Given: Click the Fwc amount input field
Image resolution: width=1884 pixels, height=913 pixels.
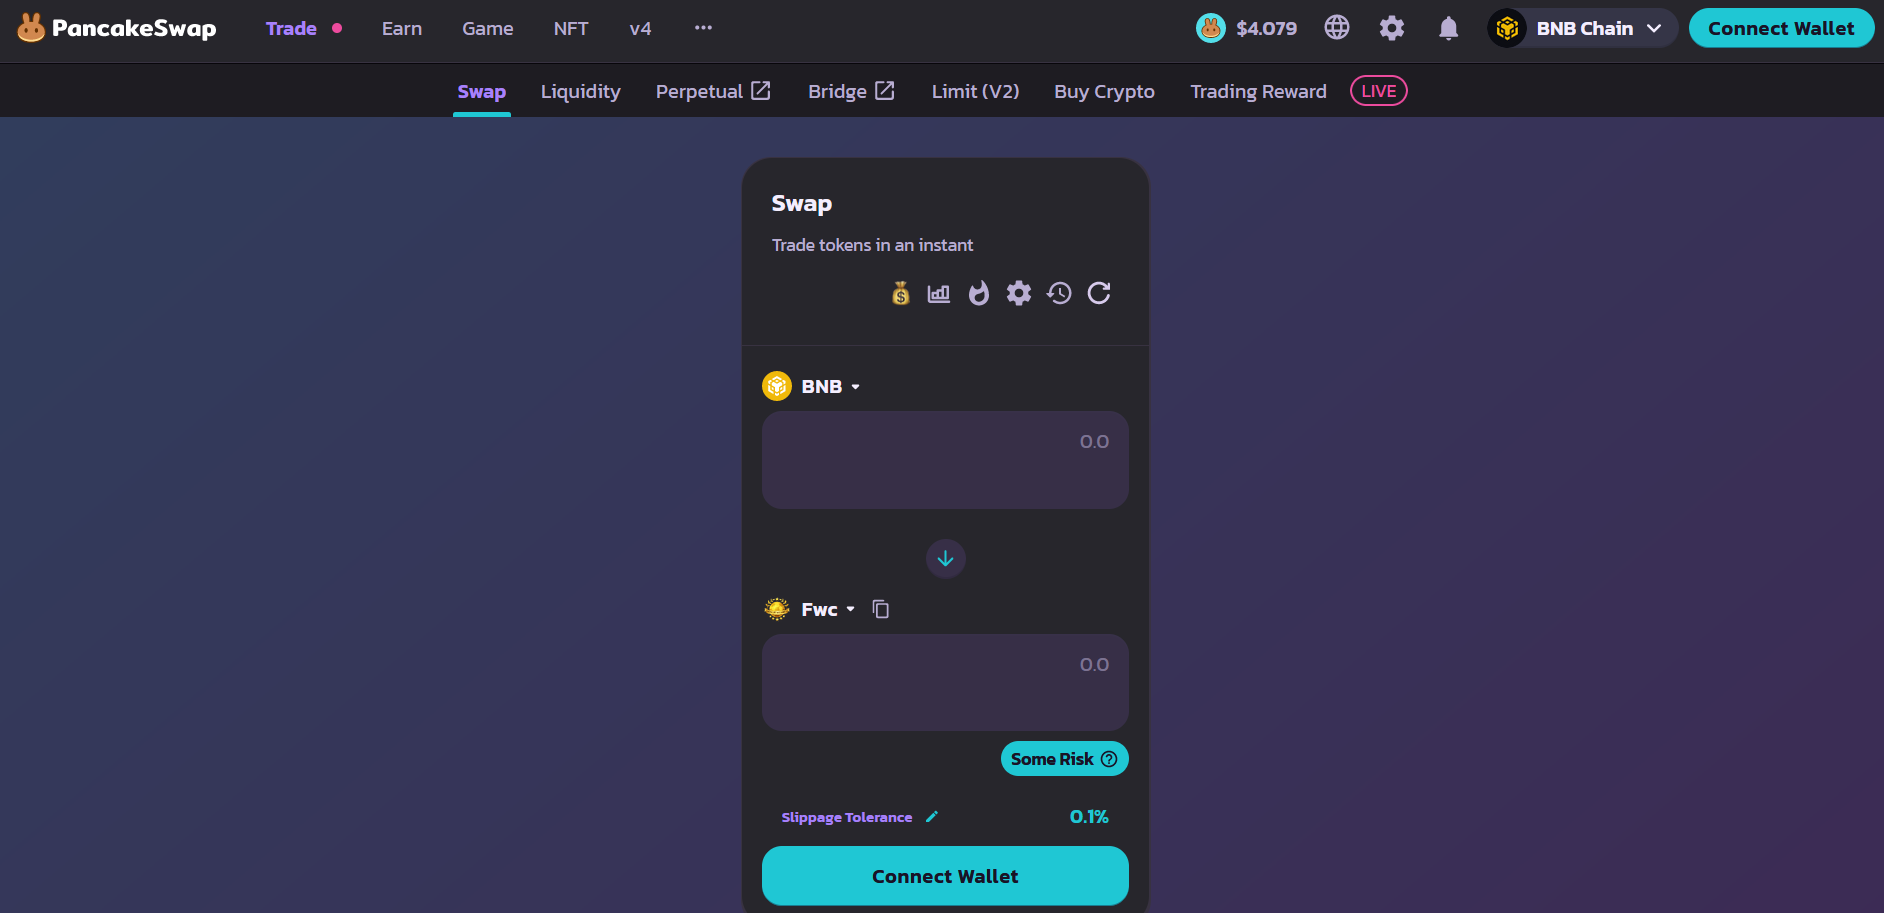Looking at the screenshot, I should coord(945,683).
